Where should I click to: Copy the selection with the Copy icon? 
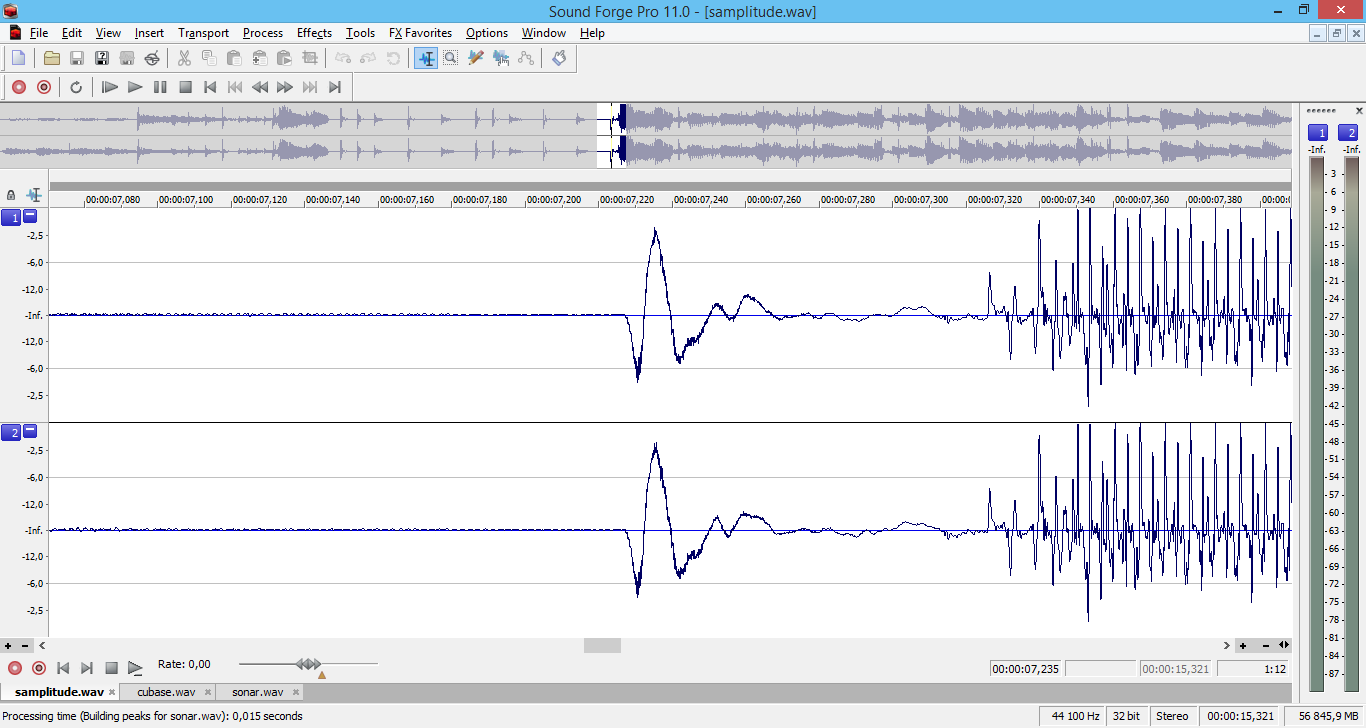(x=209, y=58)
